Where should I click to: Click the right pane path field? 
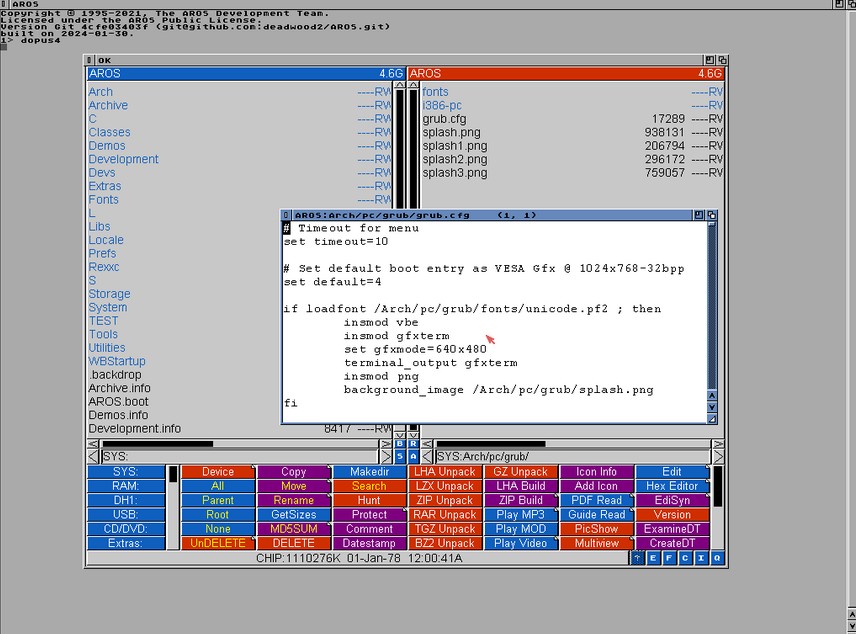570,457
